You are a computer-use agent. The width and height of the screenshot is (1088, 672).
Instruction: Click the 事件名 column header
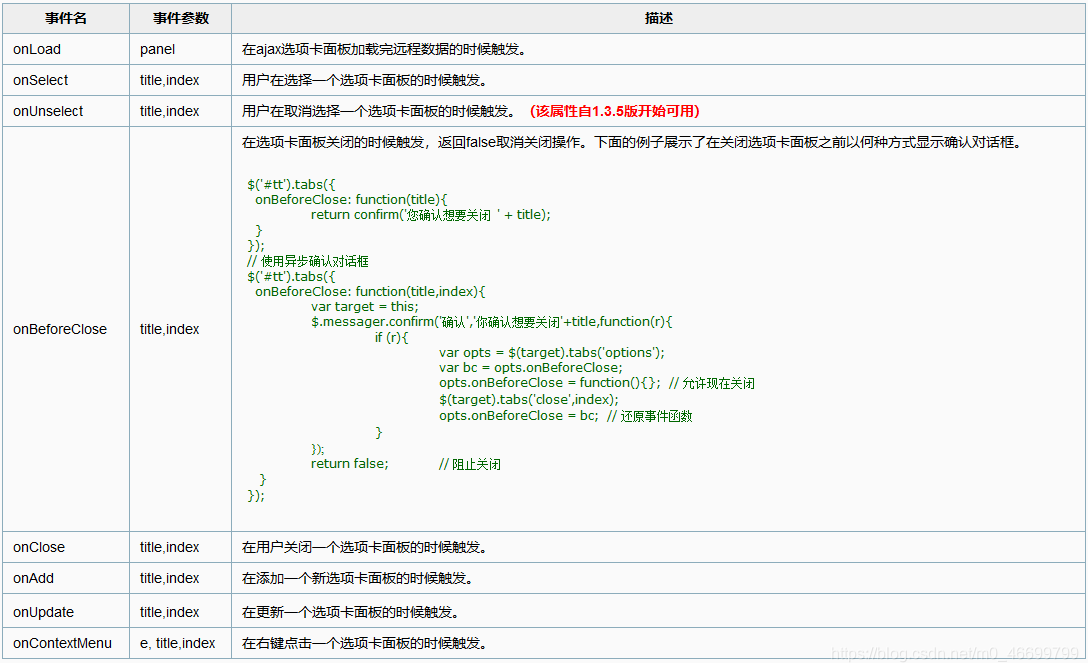click(x=66, y=18)
